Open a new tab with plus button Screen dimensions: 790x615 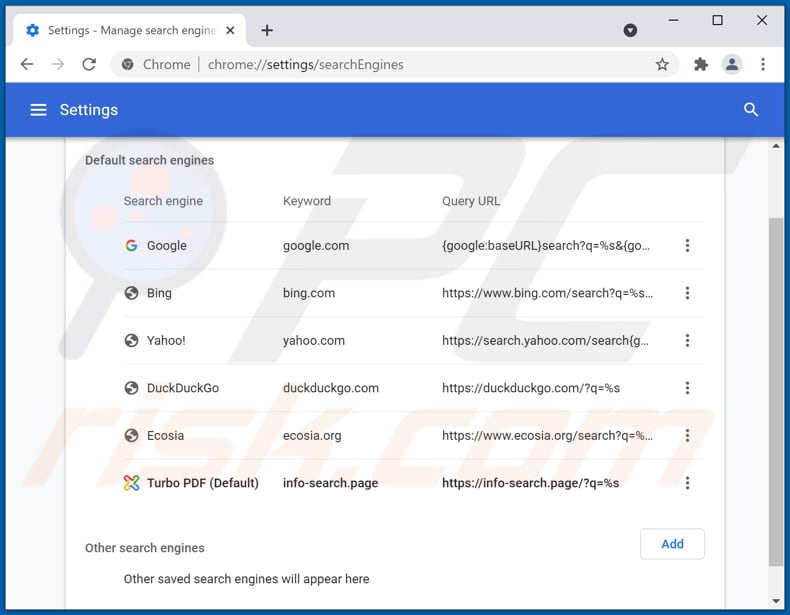click(x=267, y=31)
